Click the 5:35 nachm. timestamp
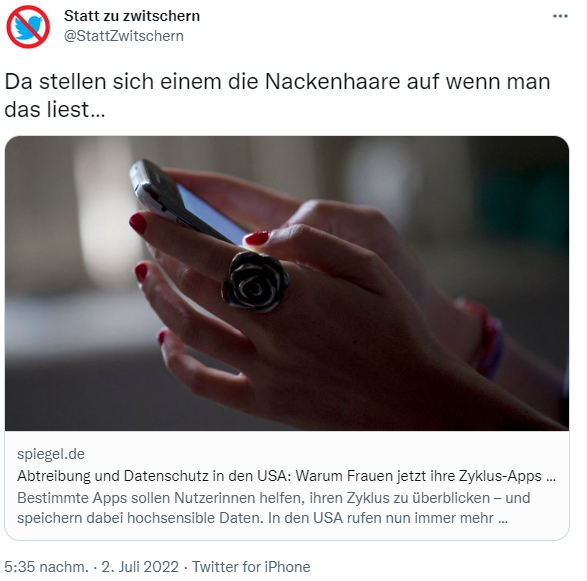Screen dimensions: 587x581 point(47,567)
